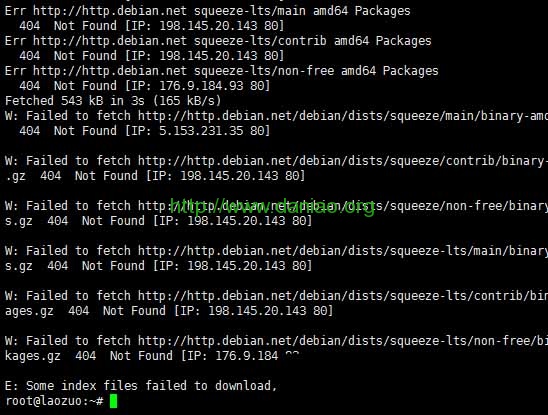The image size is (548, 415).
Task: Click the squeeze-lts/contrib amd64 Packages error line
Action: pyautogui.click(x=218, y=41)
